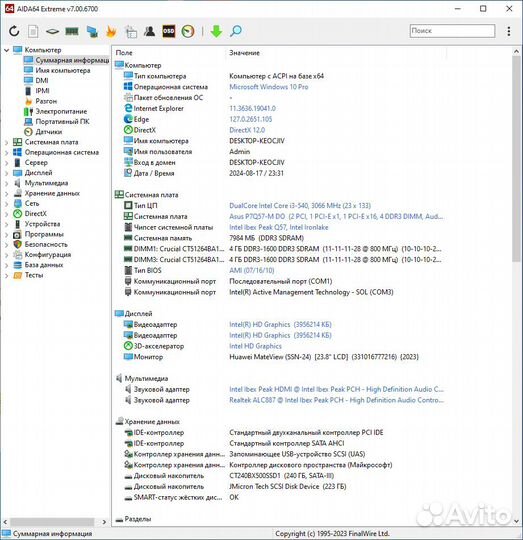Open the DirectX 12.0 link
This screenshot has width=523, height=540.
click(x=247, y=130)
